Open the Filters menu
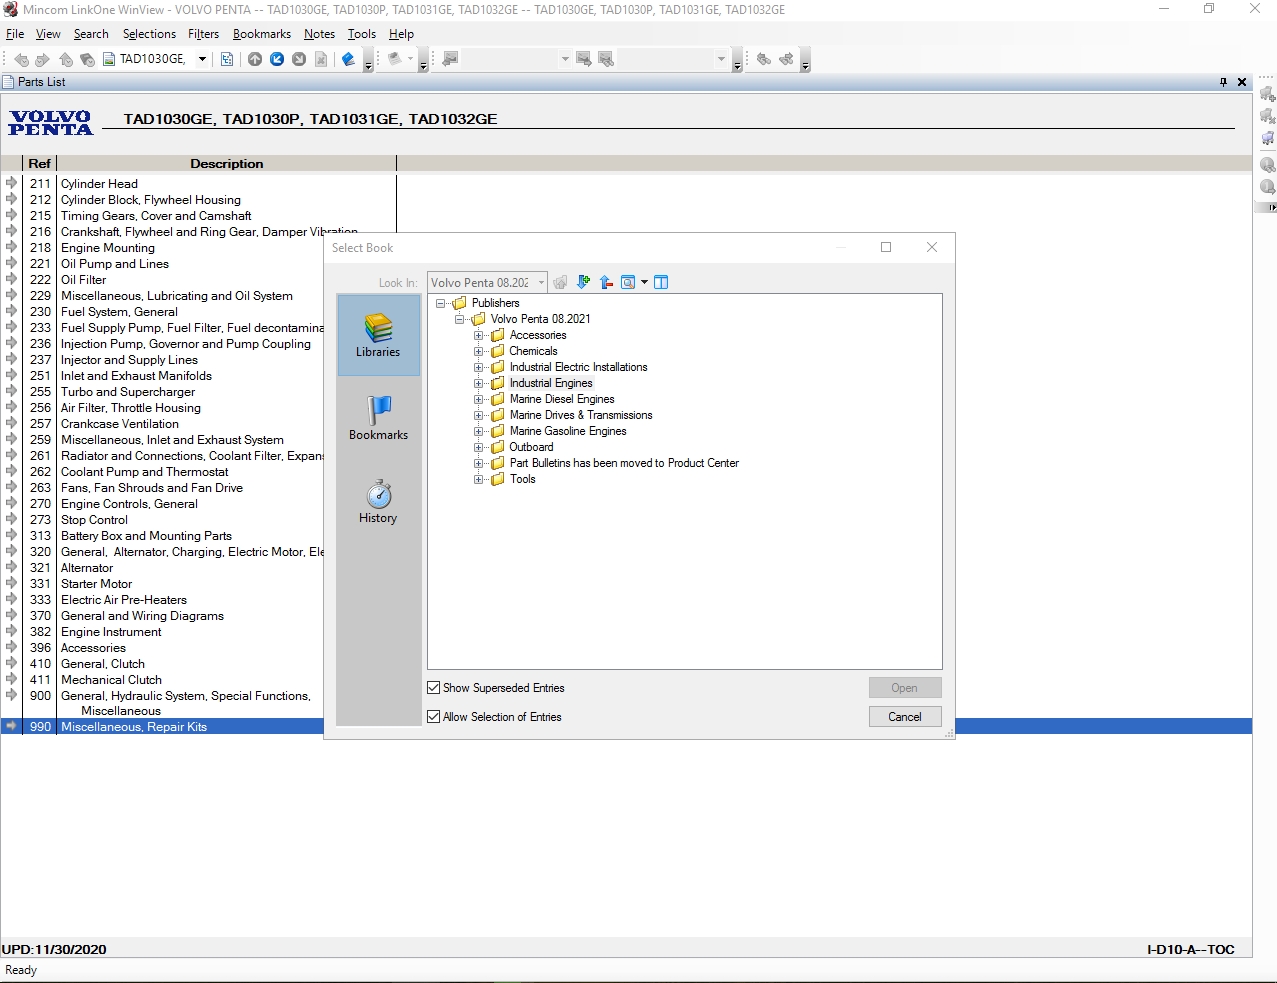Viewport: 1277px width, 983px height. point(203,34)
